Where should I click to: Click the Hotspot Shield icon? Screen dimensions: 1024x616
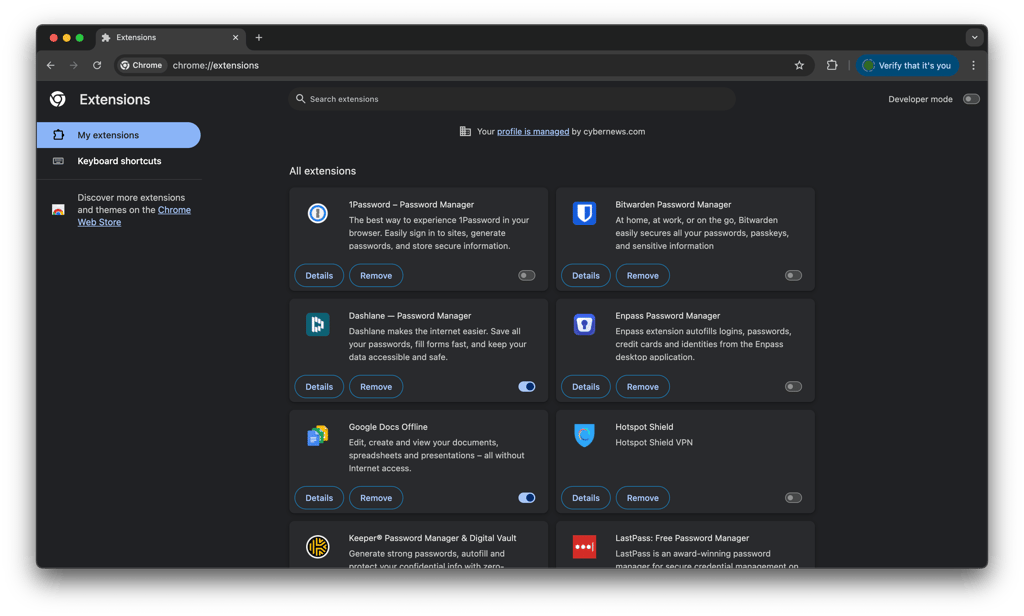click(x=584, y=436)
